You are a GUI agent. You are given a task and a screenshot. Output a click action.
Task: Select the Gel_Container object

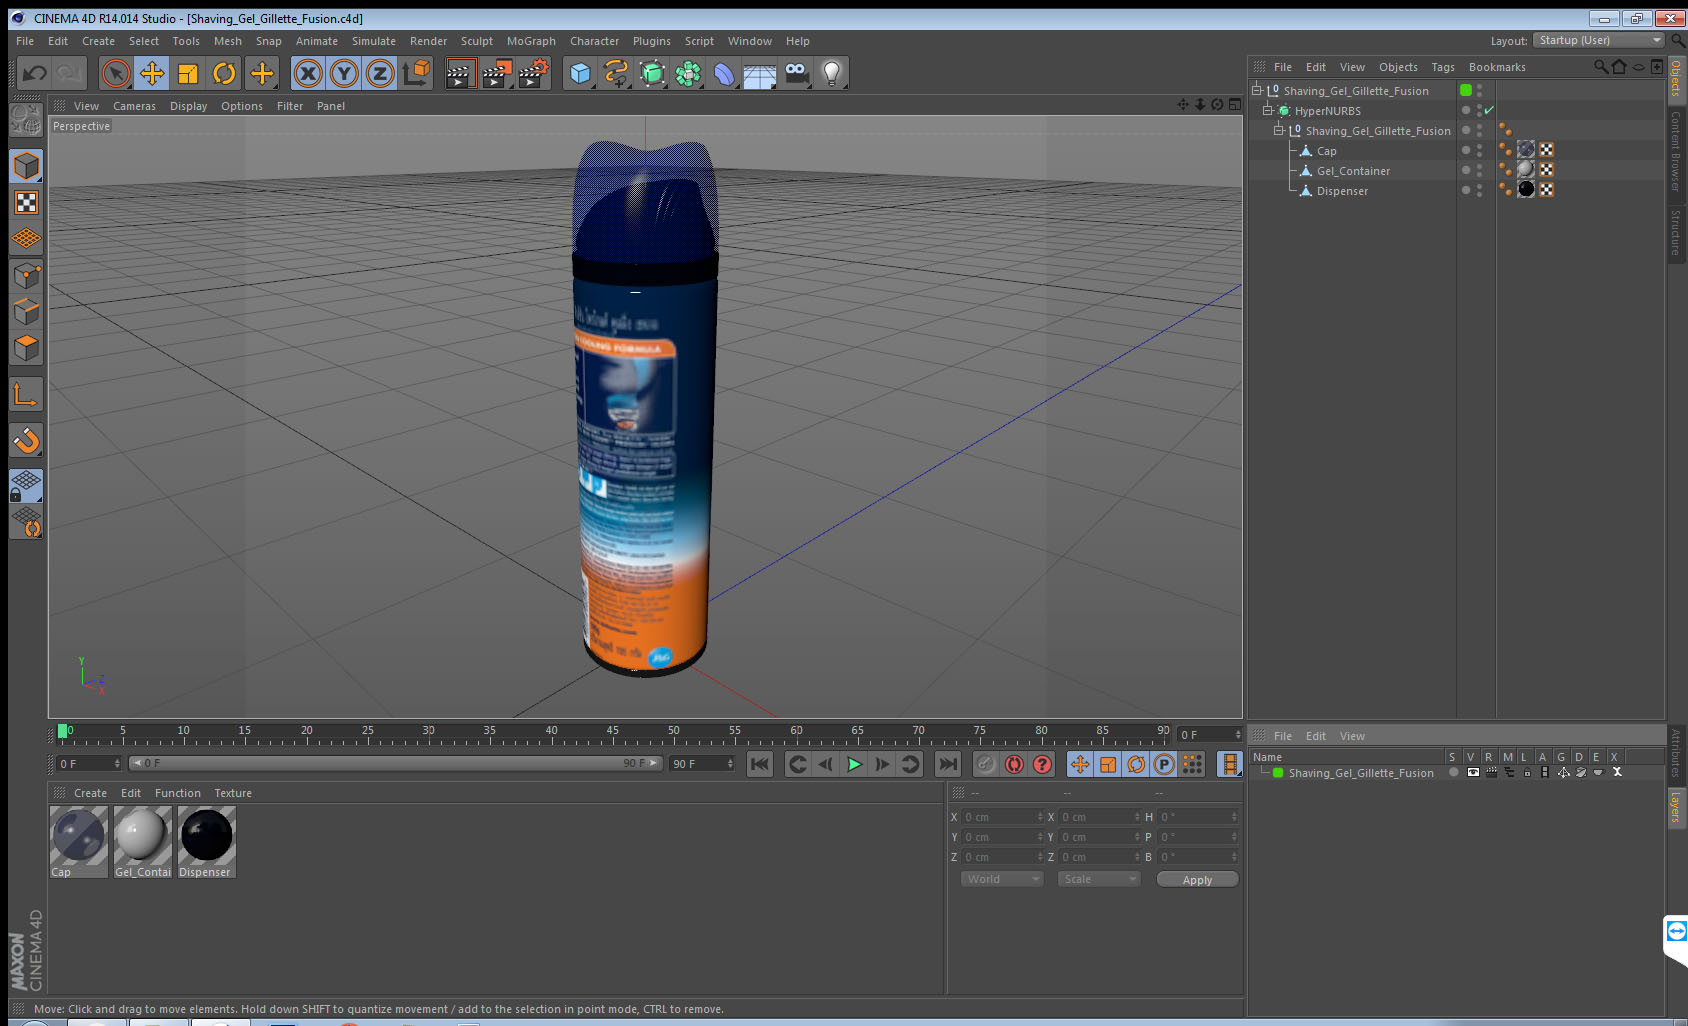1353,171
